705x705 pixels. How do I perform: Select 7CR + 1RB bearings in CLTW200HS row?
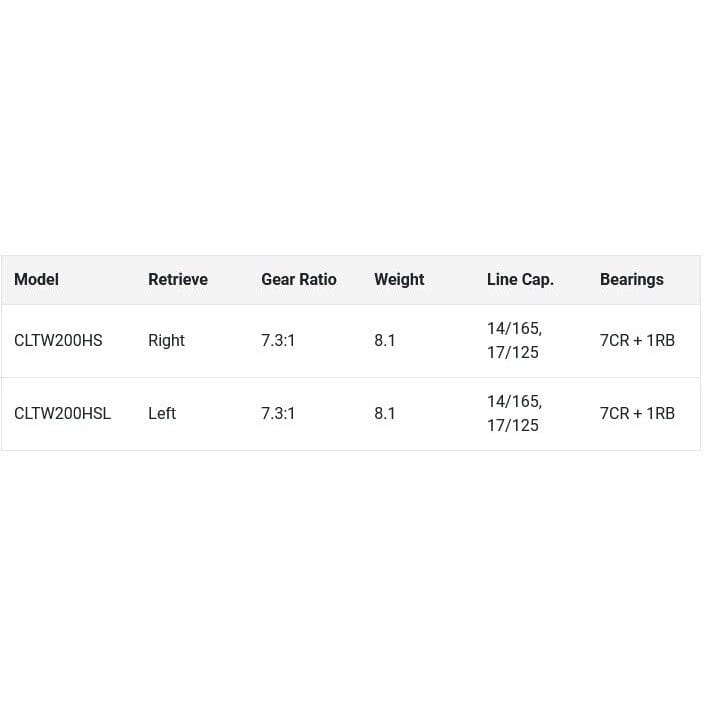637,341
